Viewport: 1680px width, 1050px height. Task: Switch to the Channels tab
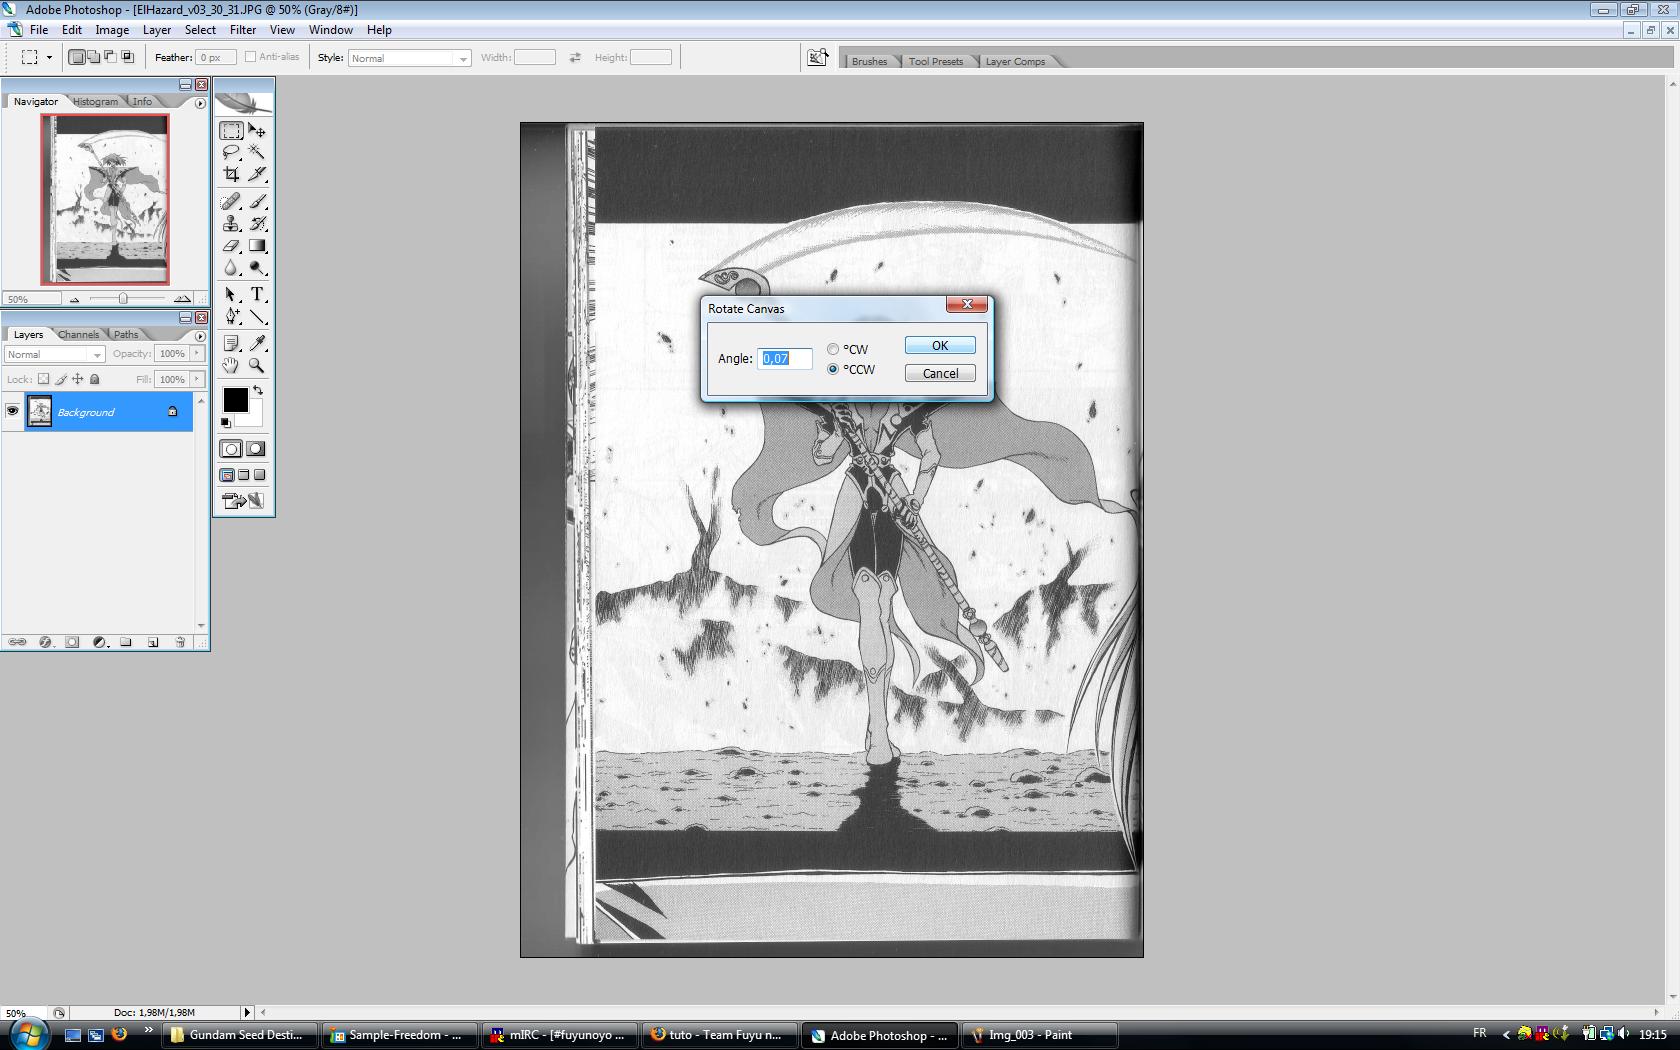78,335
